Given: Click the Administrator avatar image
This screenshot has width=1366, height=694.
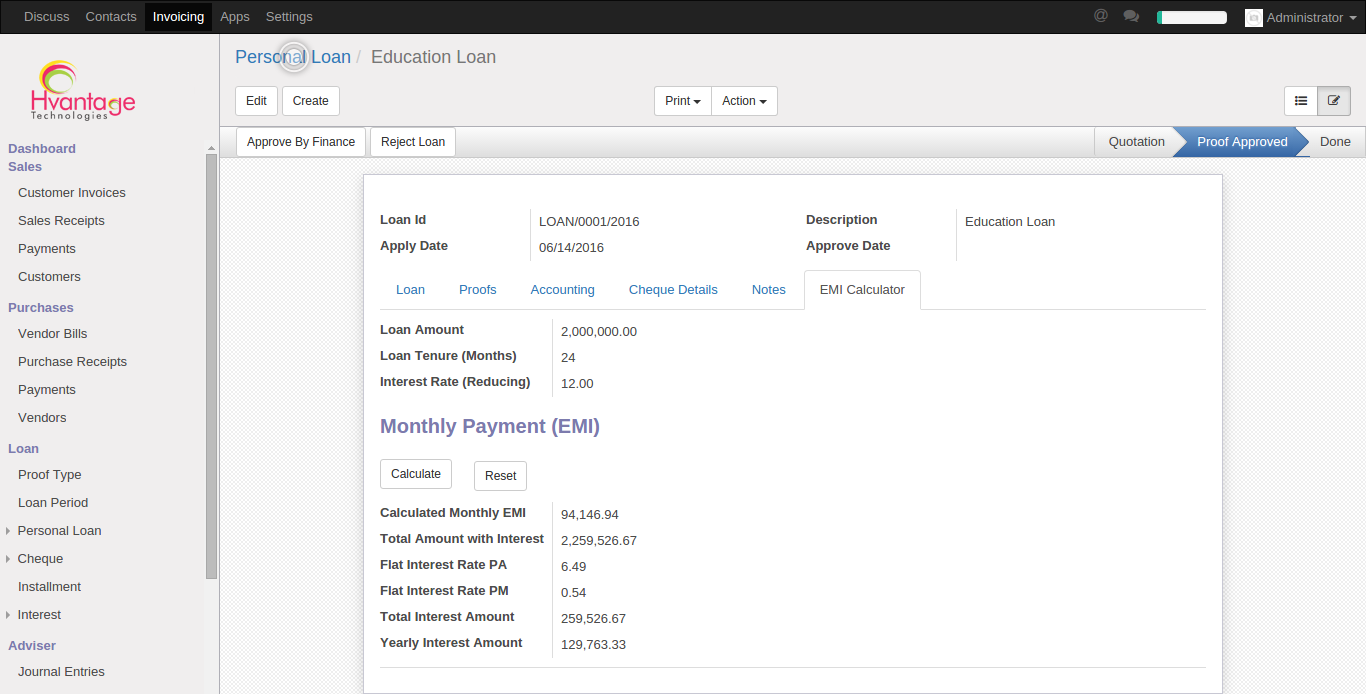Looking at the screenshot, I should (x=1254, y=17).
